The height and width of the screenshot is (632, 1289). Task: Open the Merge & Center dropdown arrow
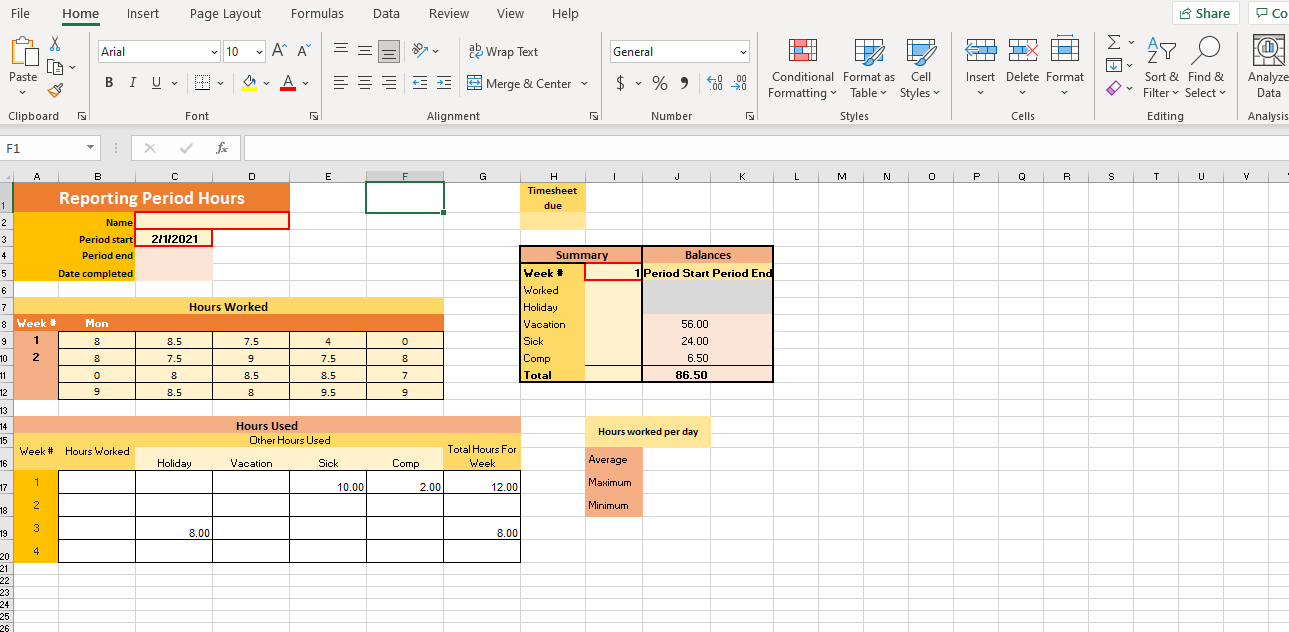pos(584,83)
